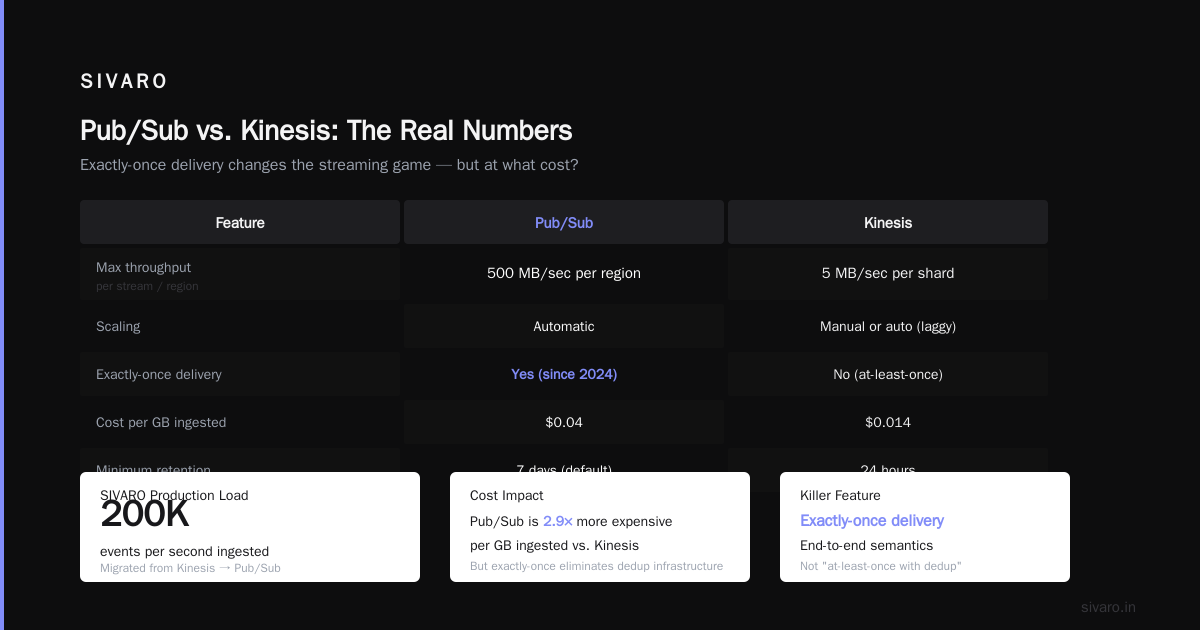Click the 'per stream / region' sublabel
1200x630 pixels.
coord(147,286)
